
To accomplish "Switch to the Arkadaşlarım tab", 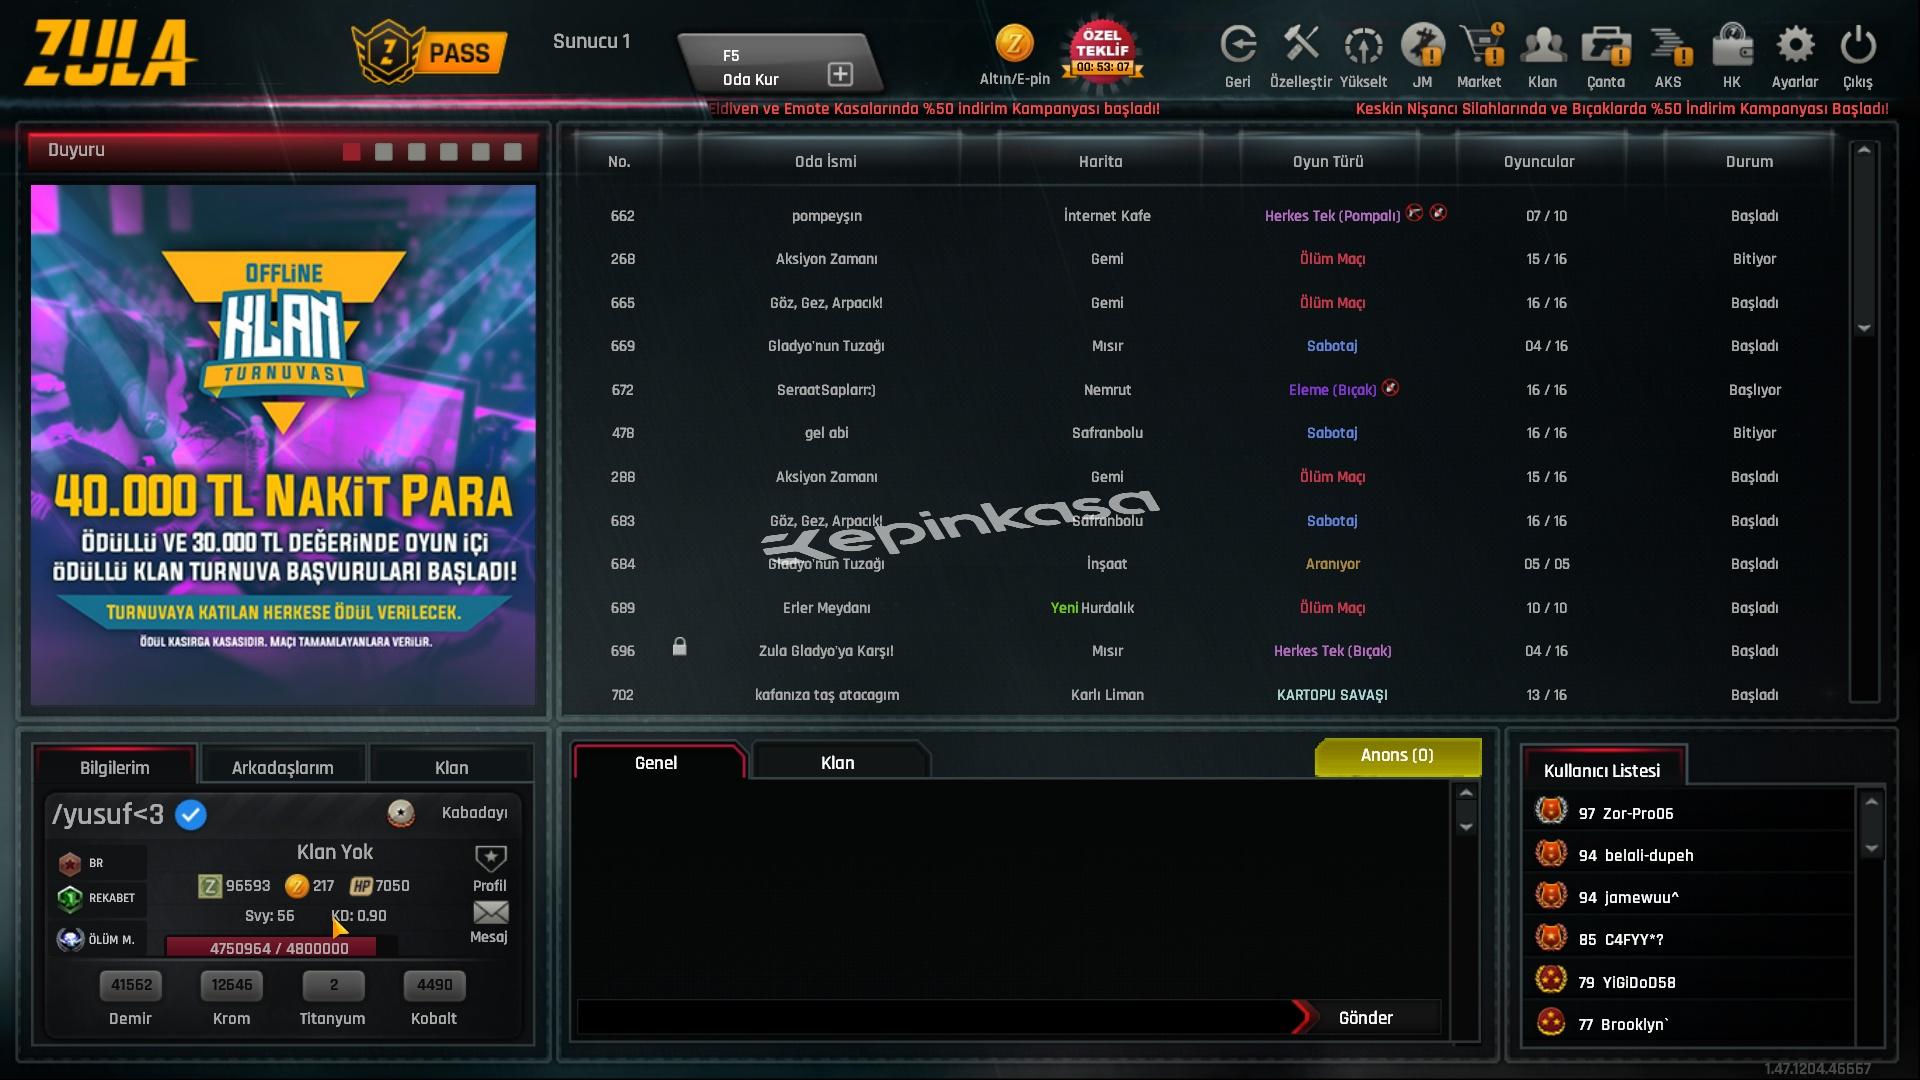I will coord(283,767).
